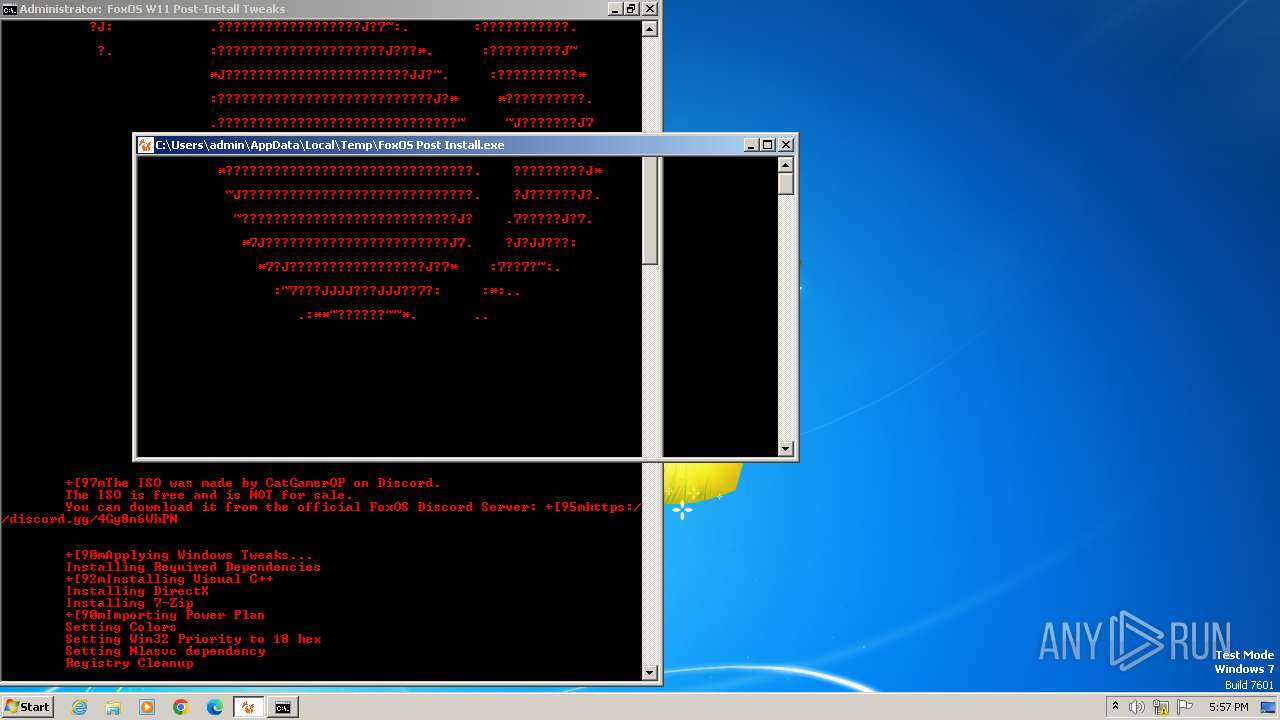Click the 'Setting Nlasvc dependency' line
The image size is (1280, 720).
(x=165, y=651)
